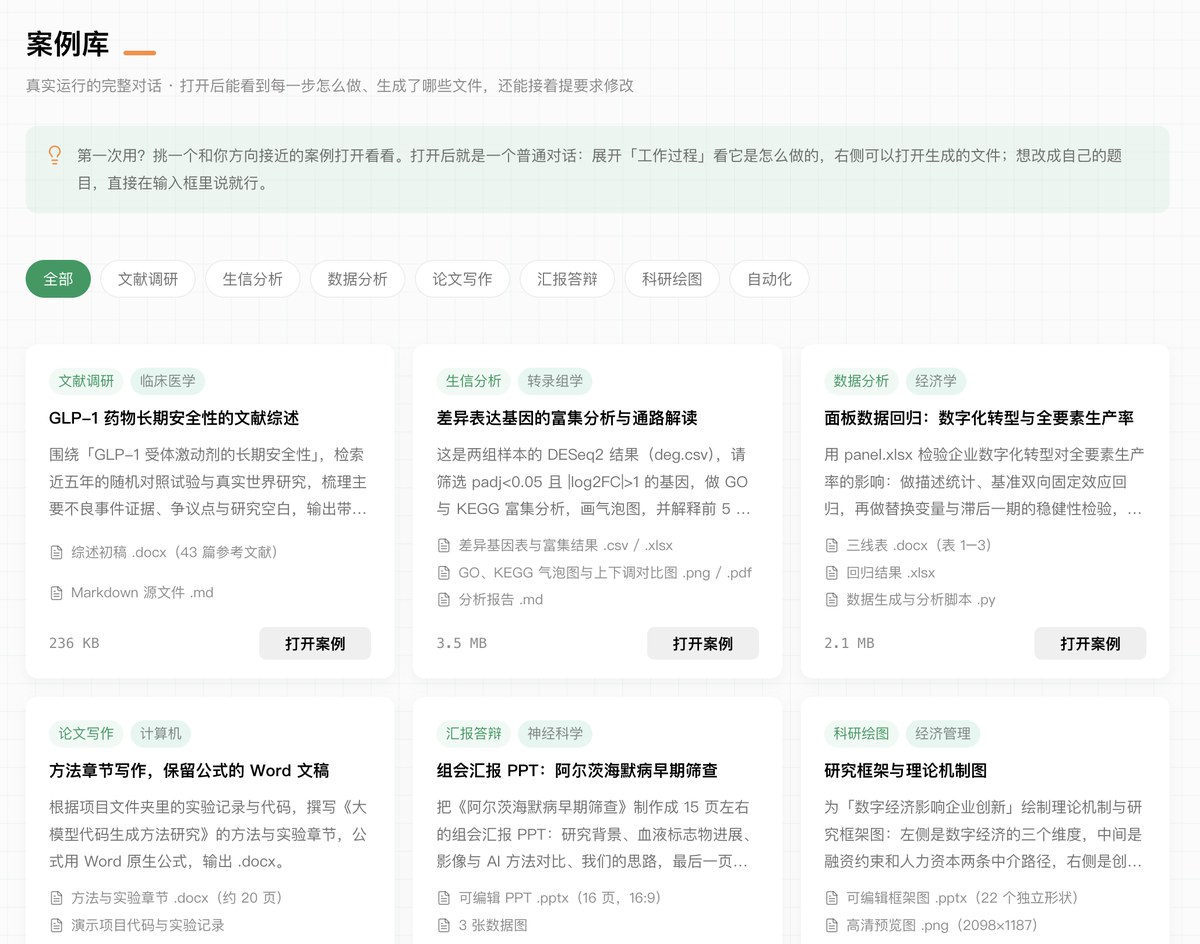This screenshot has width=1200, height=944.
Task: Click file icon beside 可编辑框架图 .pptx
Action: [x=832, y=898]
